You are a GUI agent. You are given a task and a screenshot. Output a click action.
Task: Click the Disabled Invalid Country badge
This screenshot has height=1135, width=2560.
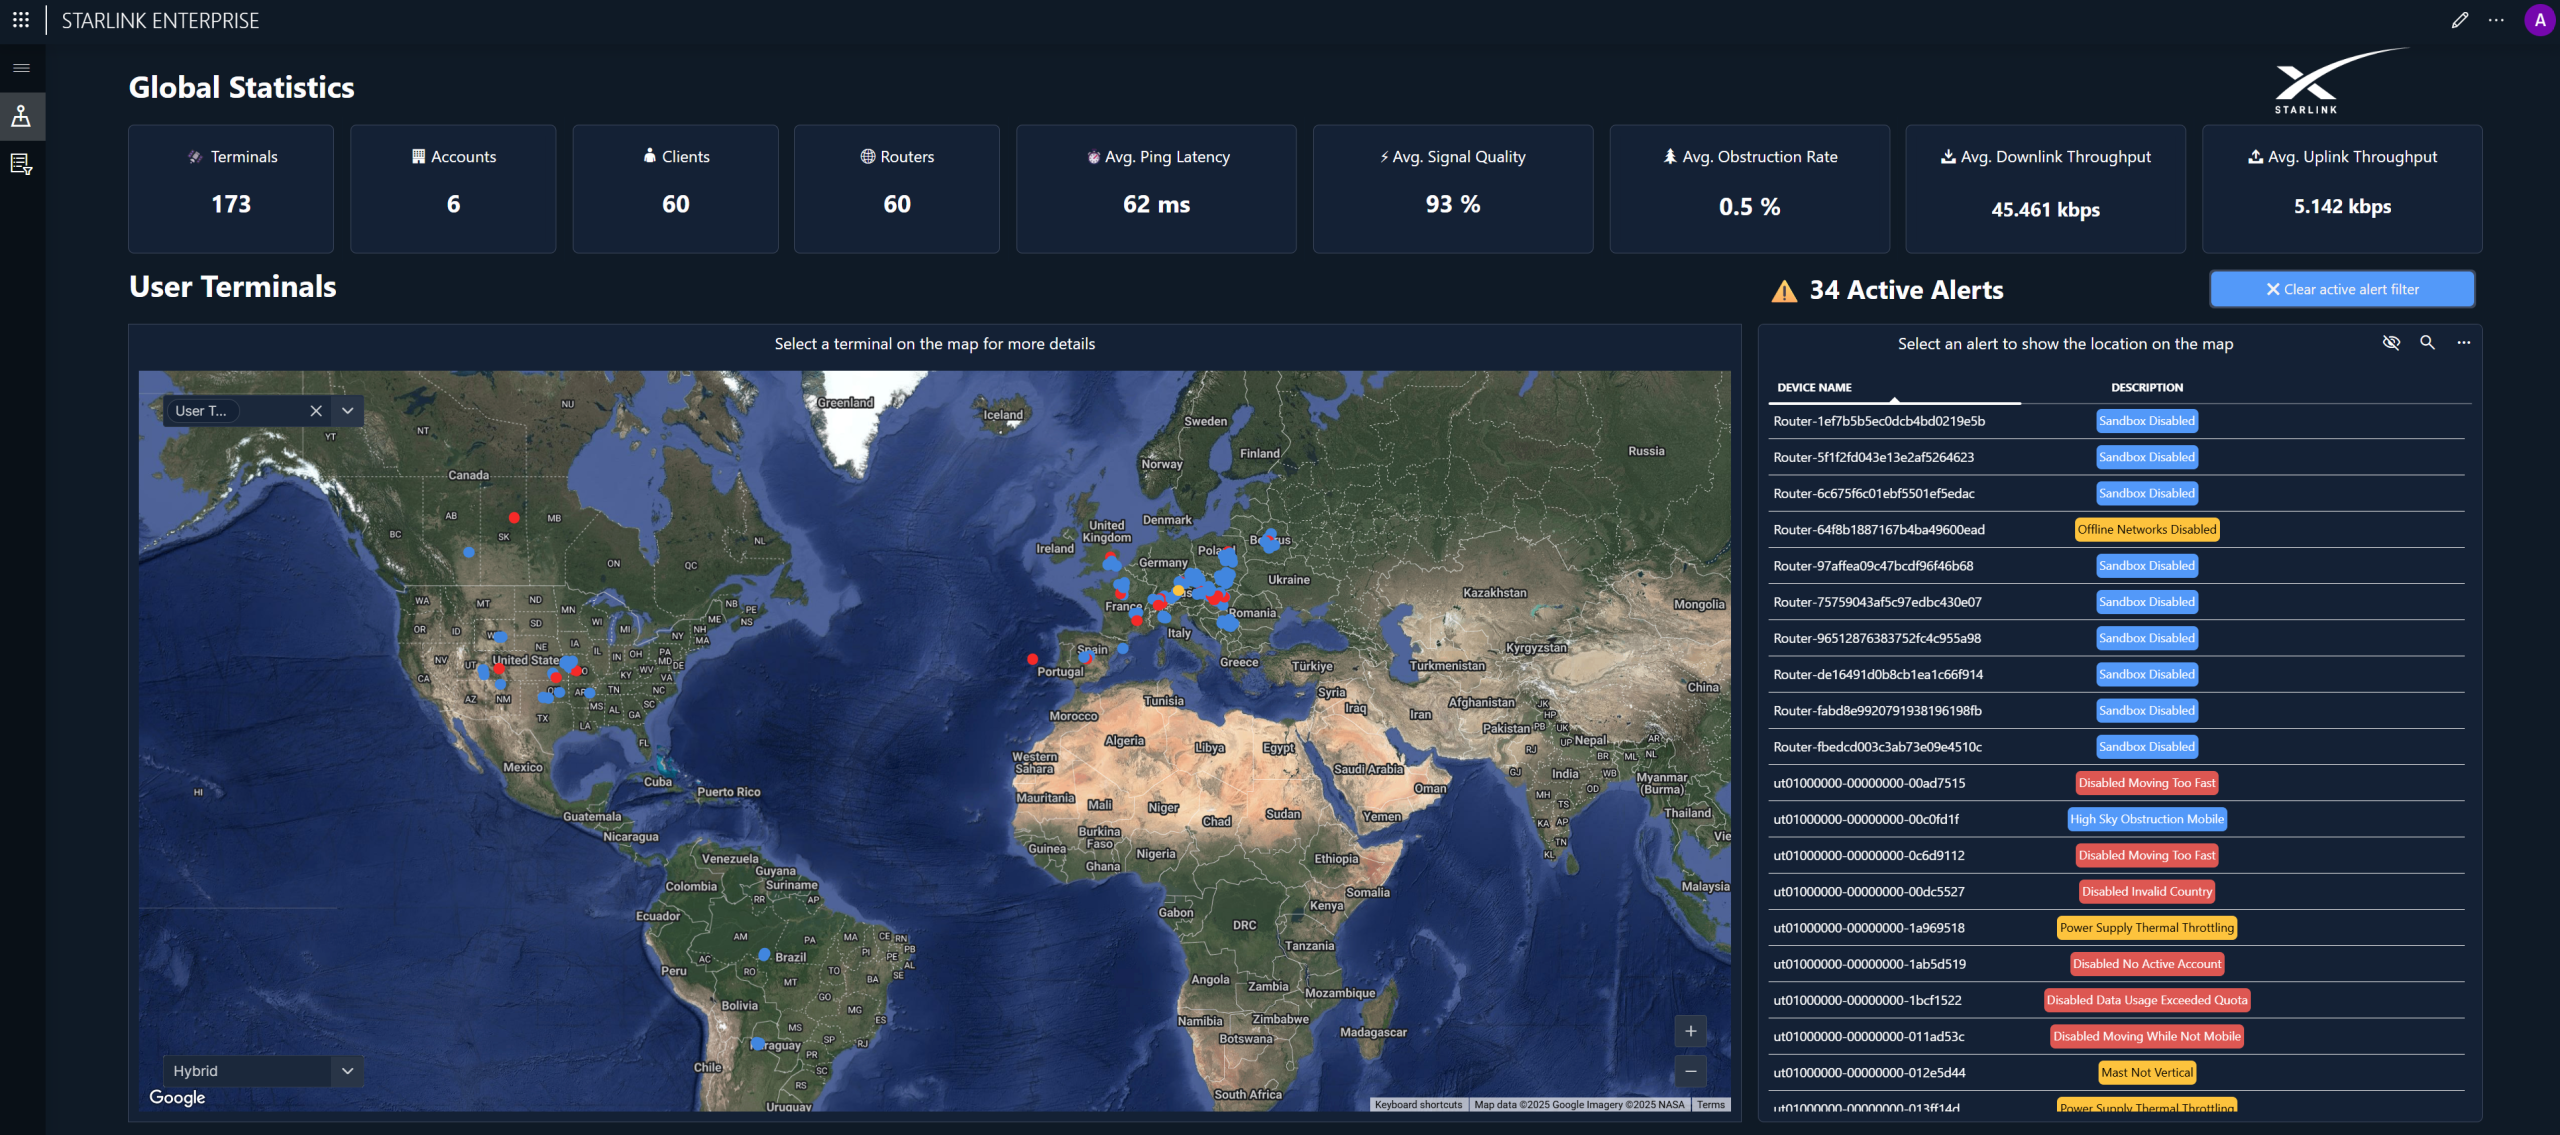coord(2147,892)
